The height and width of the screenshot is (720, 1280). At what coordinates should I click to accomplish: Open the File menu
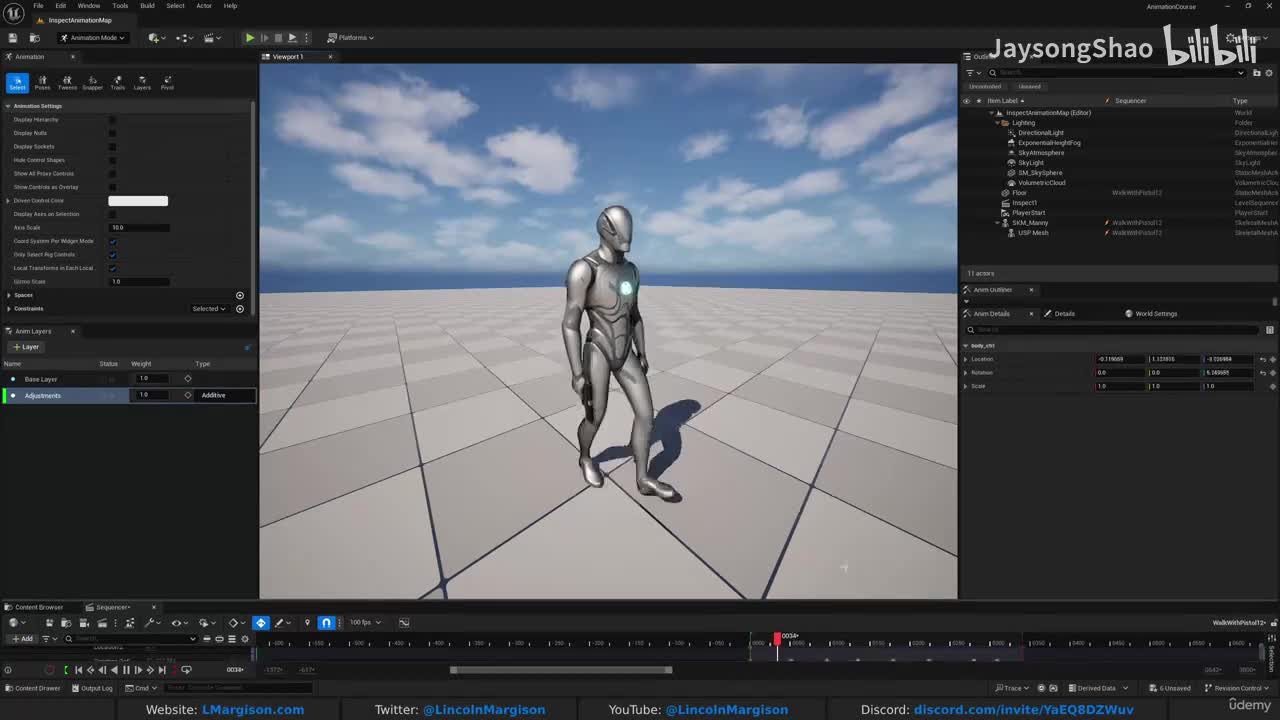38,6
